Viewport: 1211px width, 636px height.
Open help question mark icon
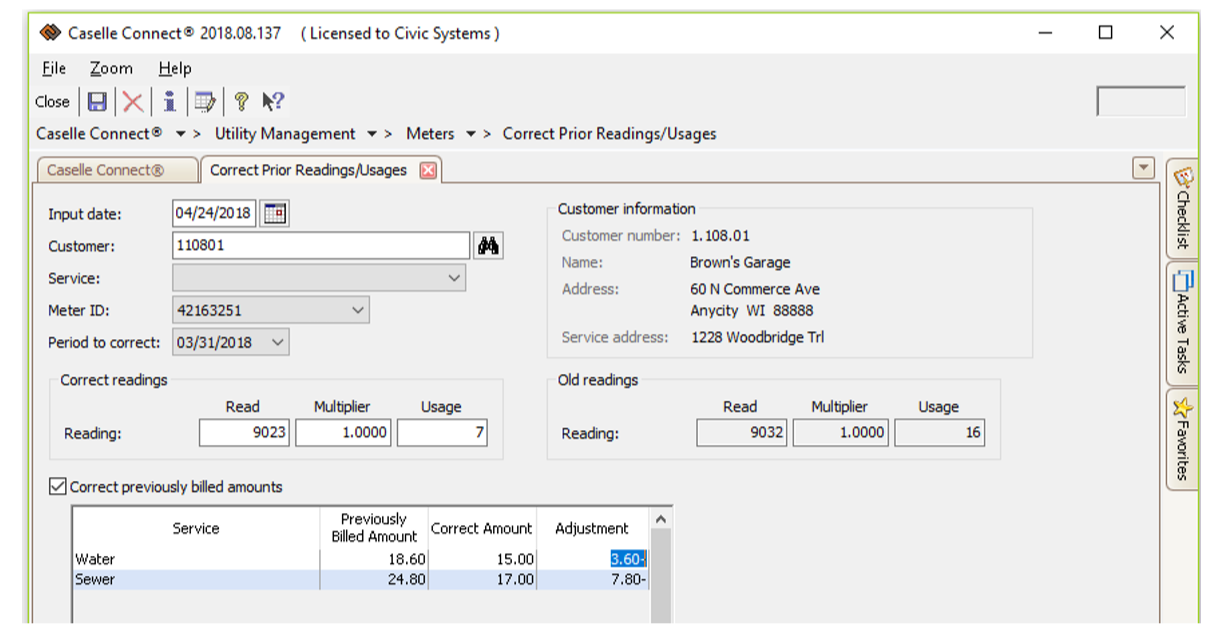point(241,101)
